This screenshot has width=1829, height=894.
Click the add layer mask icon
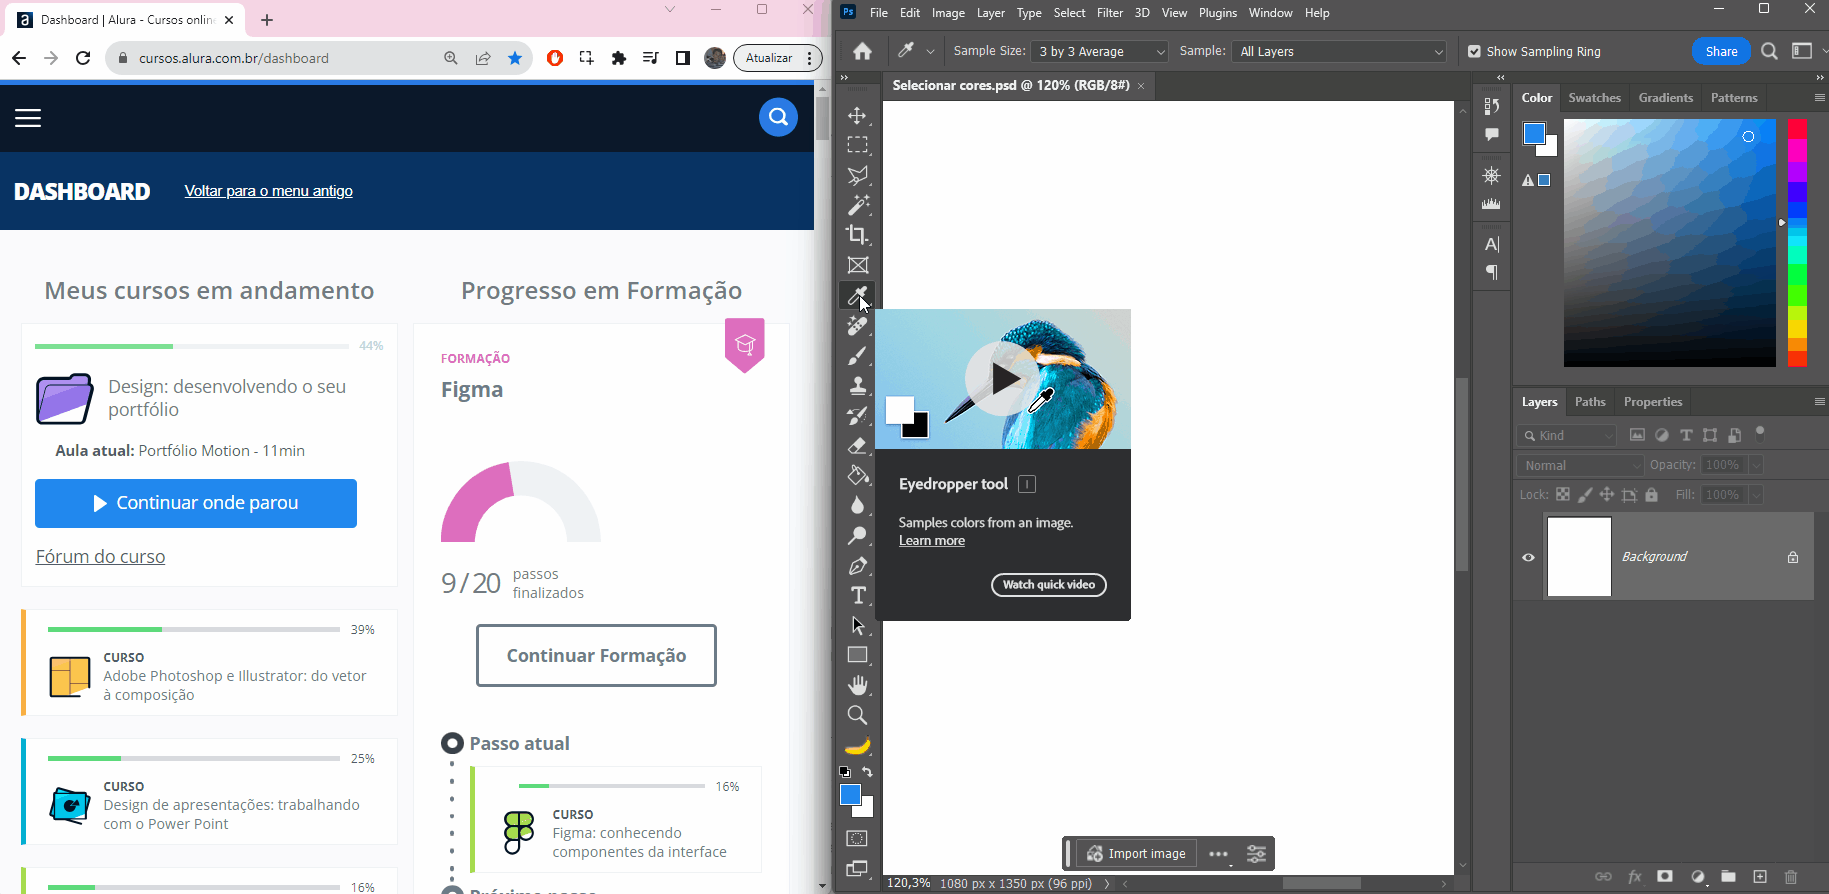point(1665,877)
